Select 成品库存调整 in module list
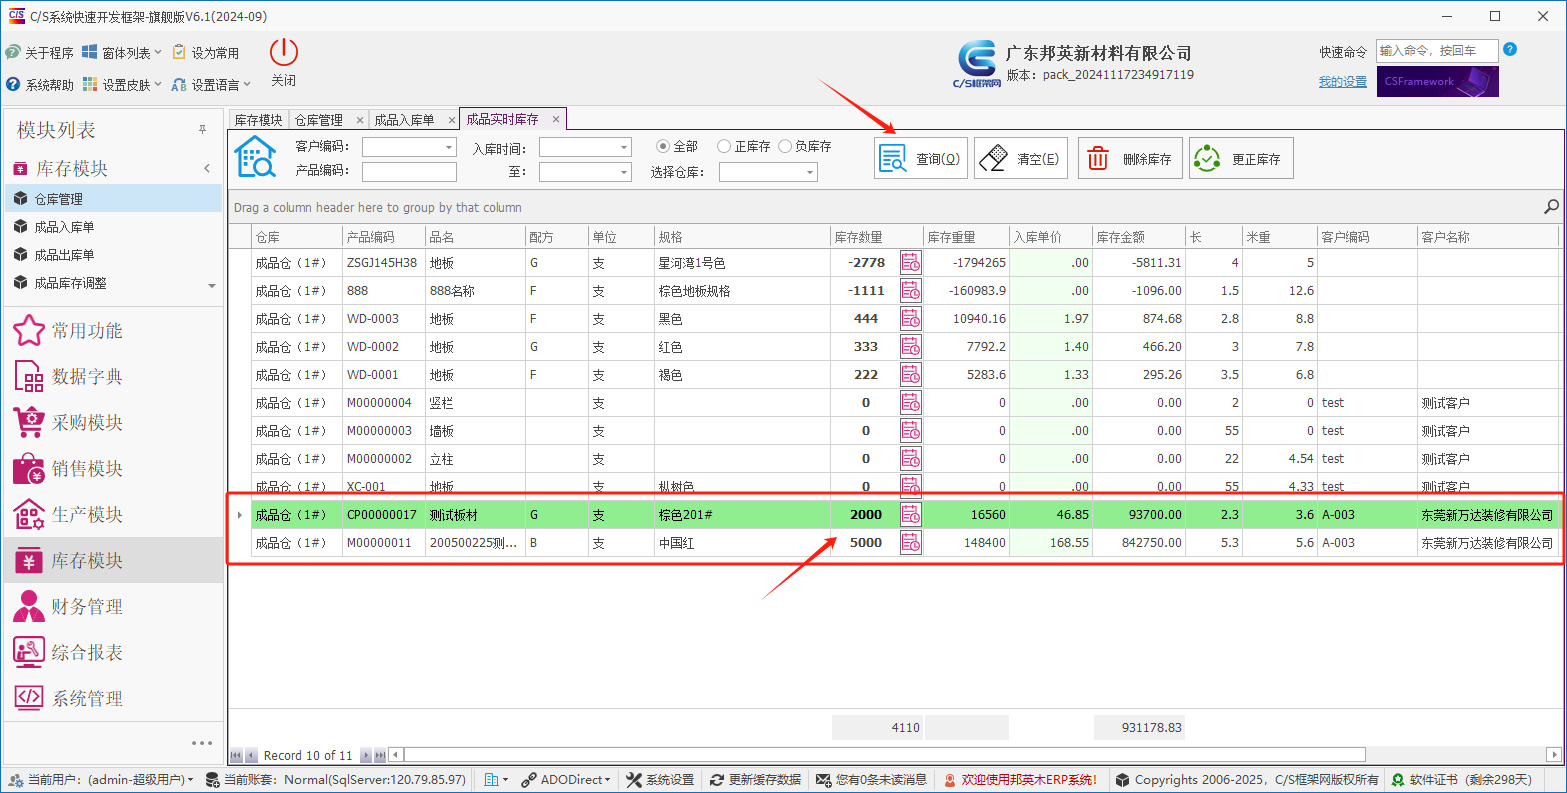1567x793 pixels. click(113, 283)
